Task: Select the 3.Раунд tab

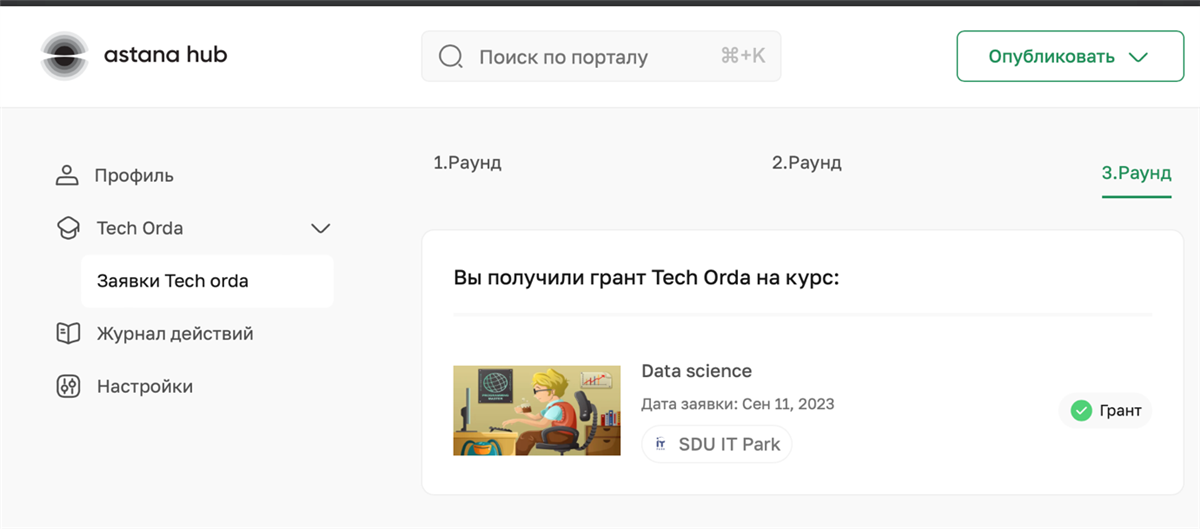Action: (1136, 173)
